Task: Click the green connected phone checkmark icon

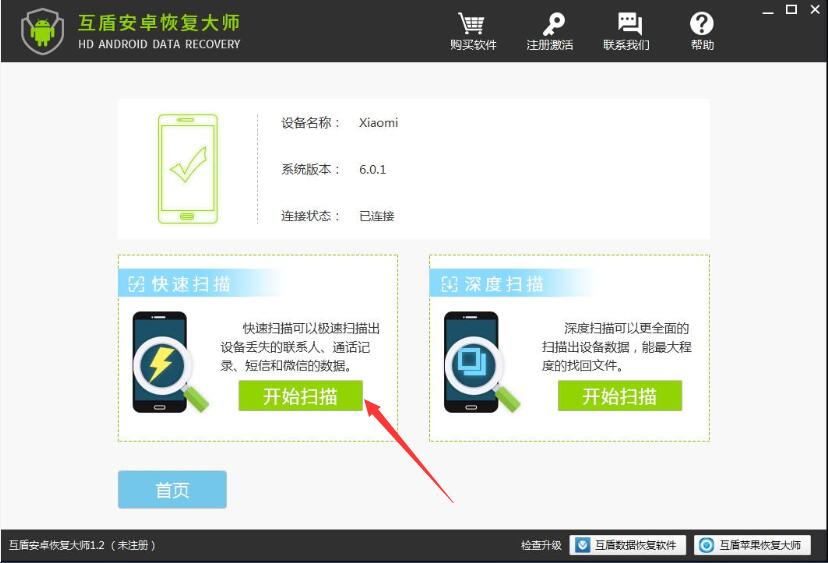Action: tap(187, 169)
